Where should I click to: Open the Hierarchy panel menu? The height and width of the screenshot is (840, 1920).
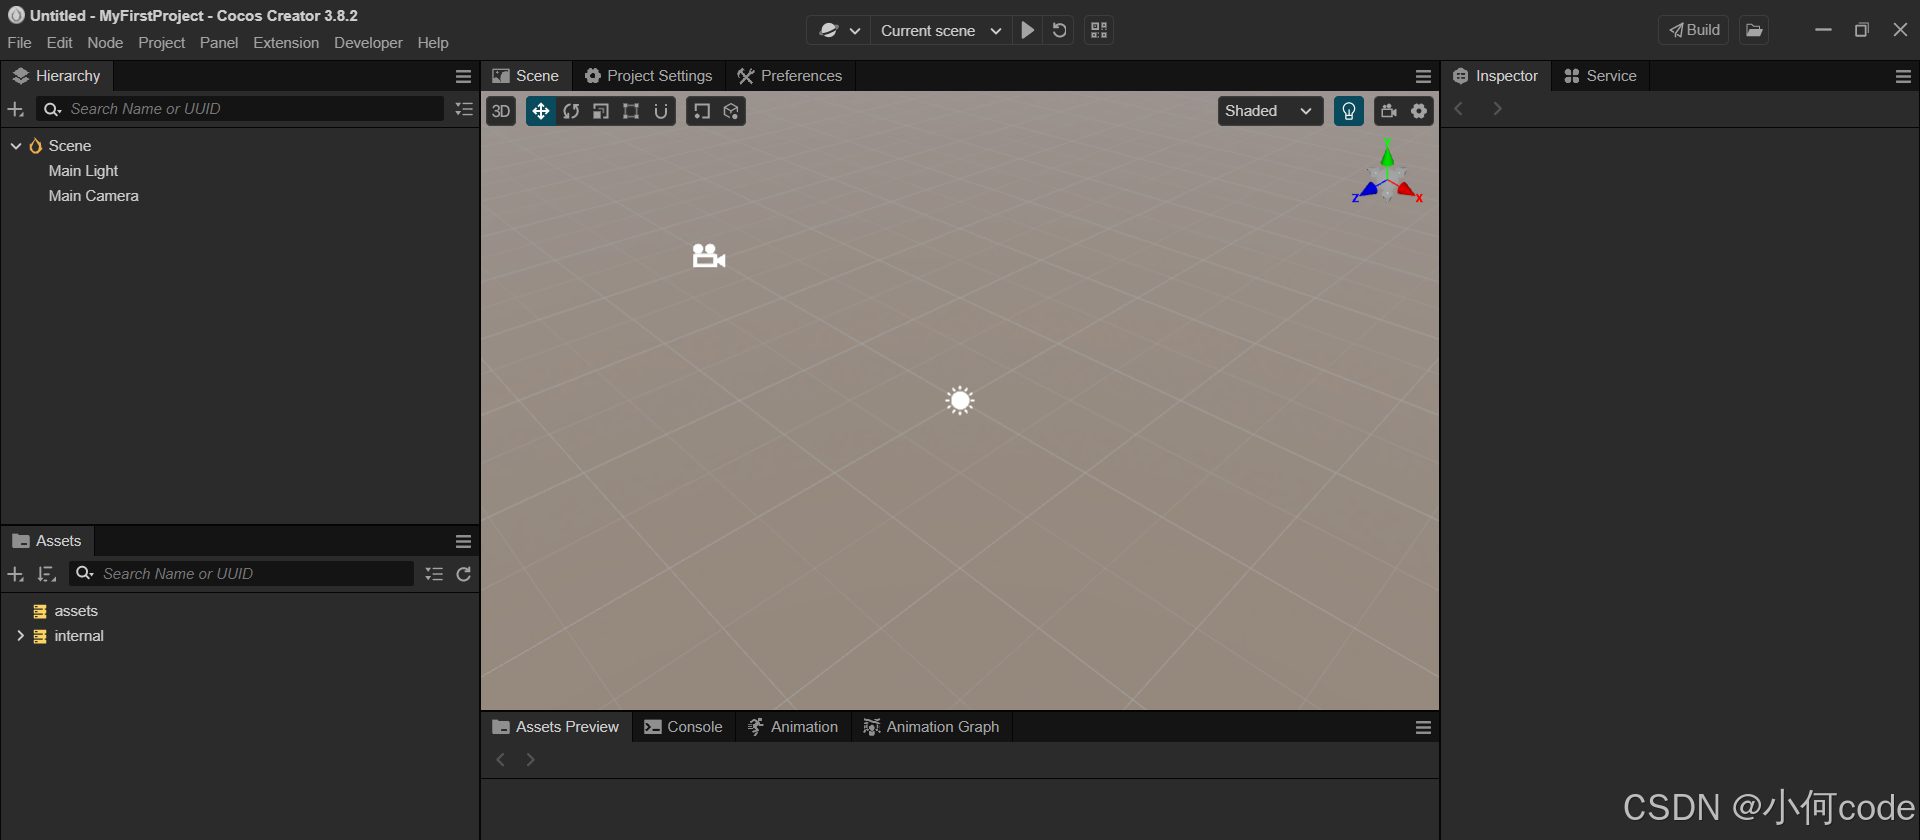click(463, 76)
